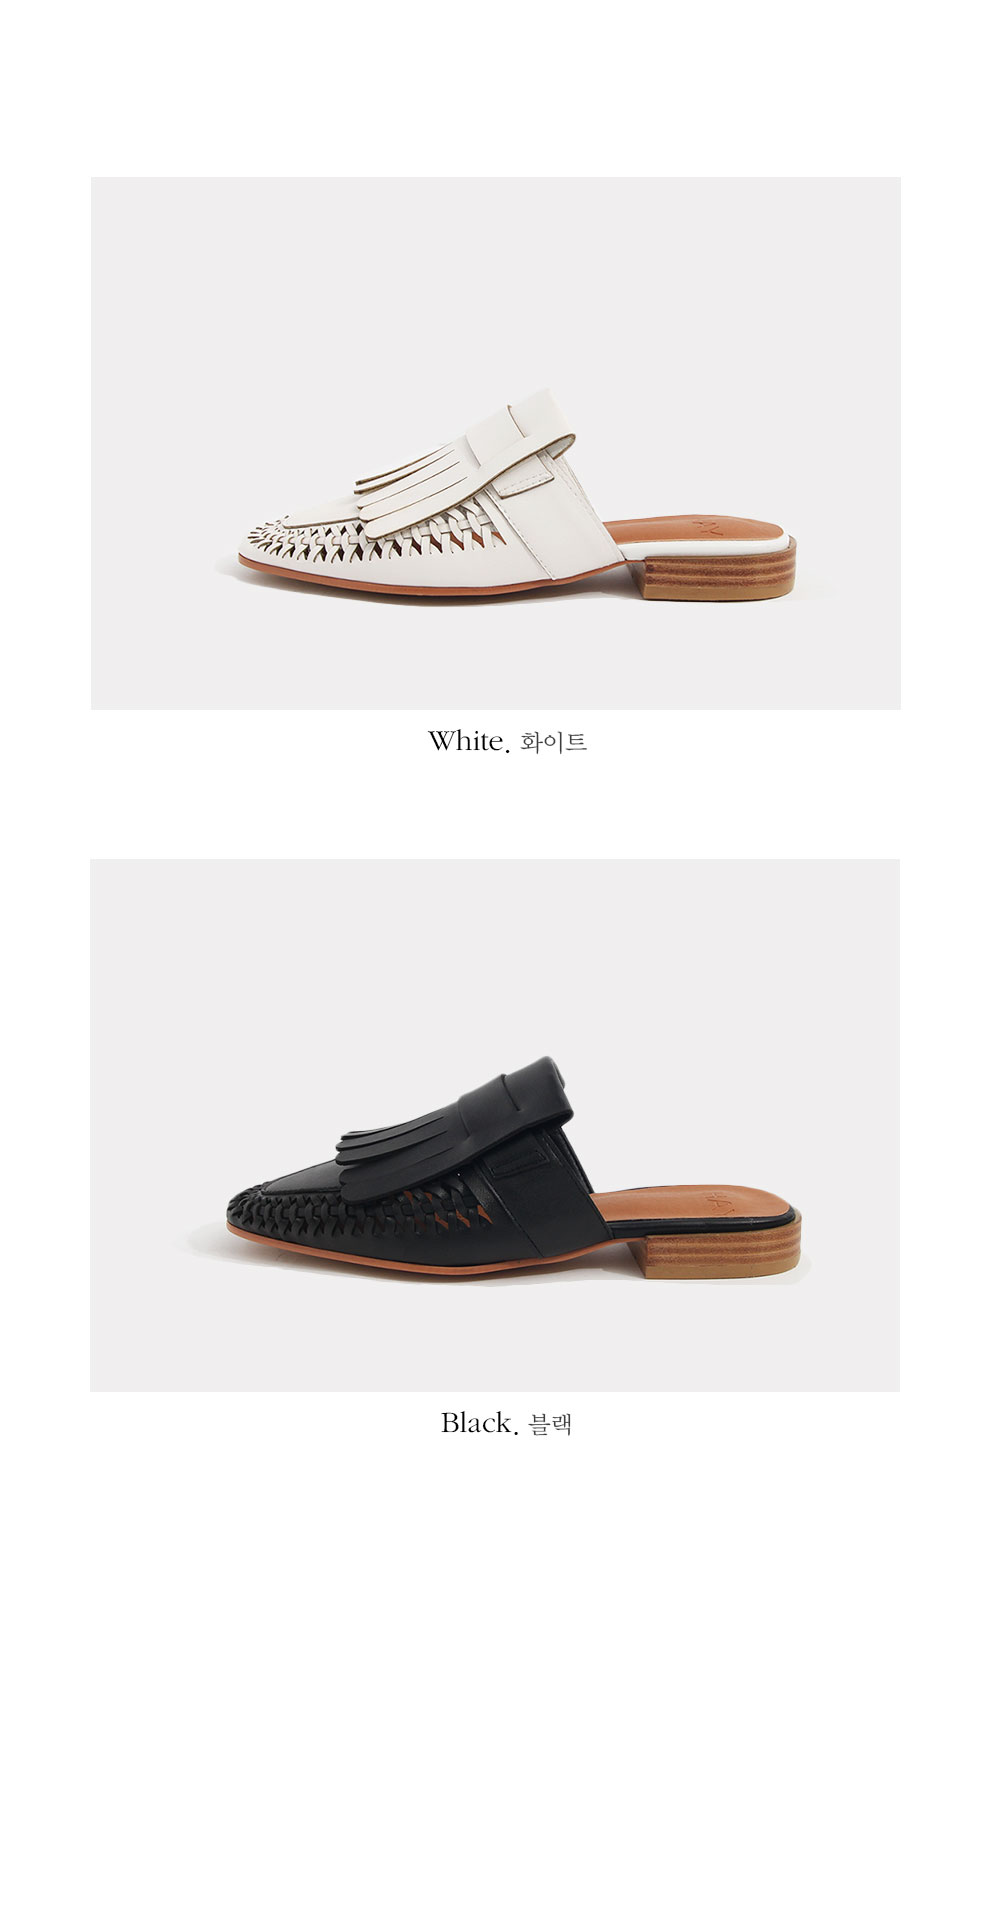Click the black mule product photo
The image size is (1000, 1919).
coord(495,1125)
